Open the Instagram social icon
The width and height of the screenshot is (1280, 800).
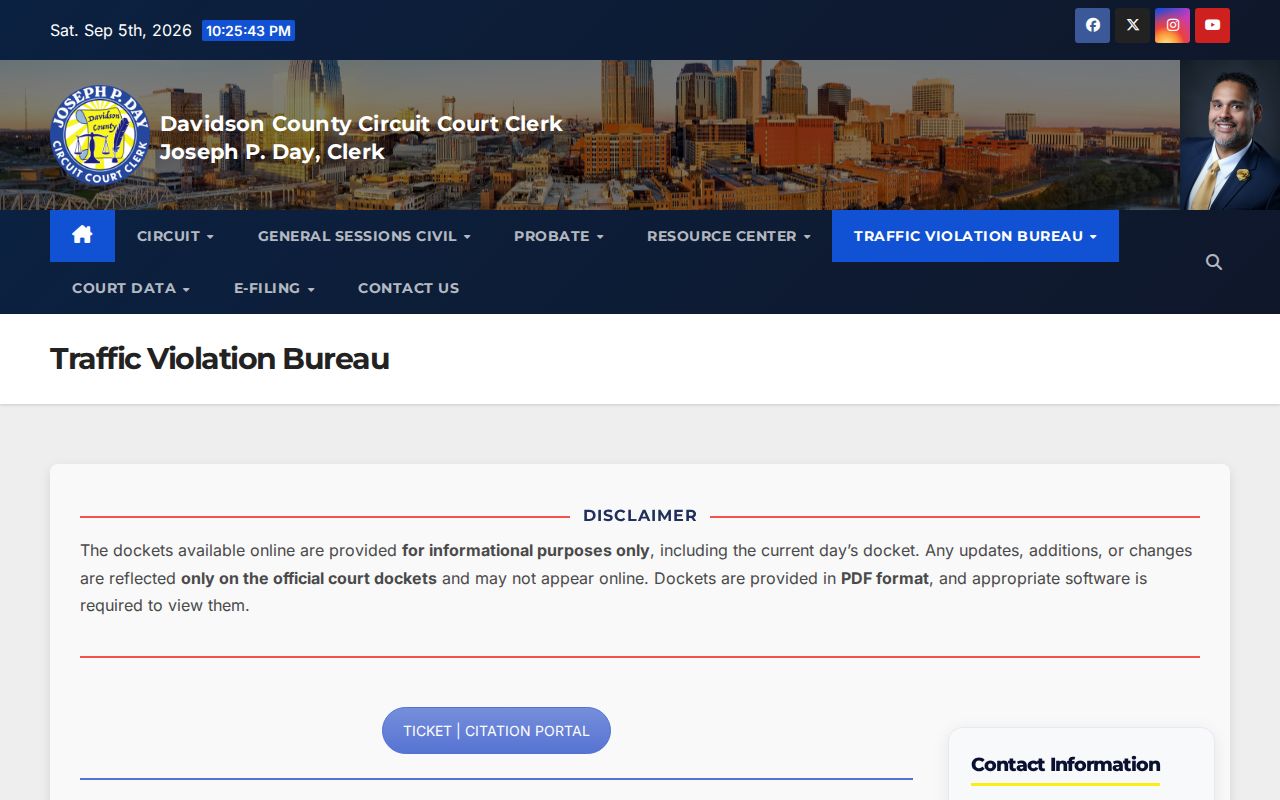click(x=1172, y=25)
